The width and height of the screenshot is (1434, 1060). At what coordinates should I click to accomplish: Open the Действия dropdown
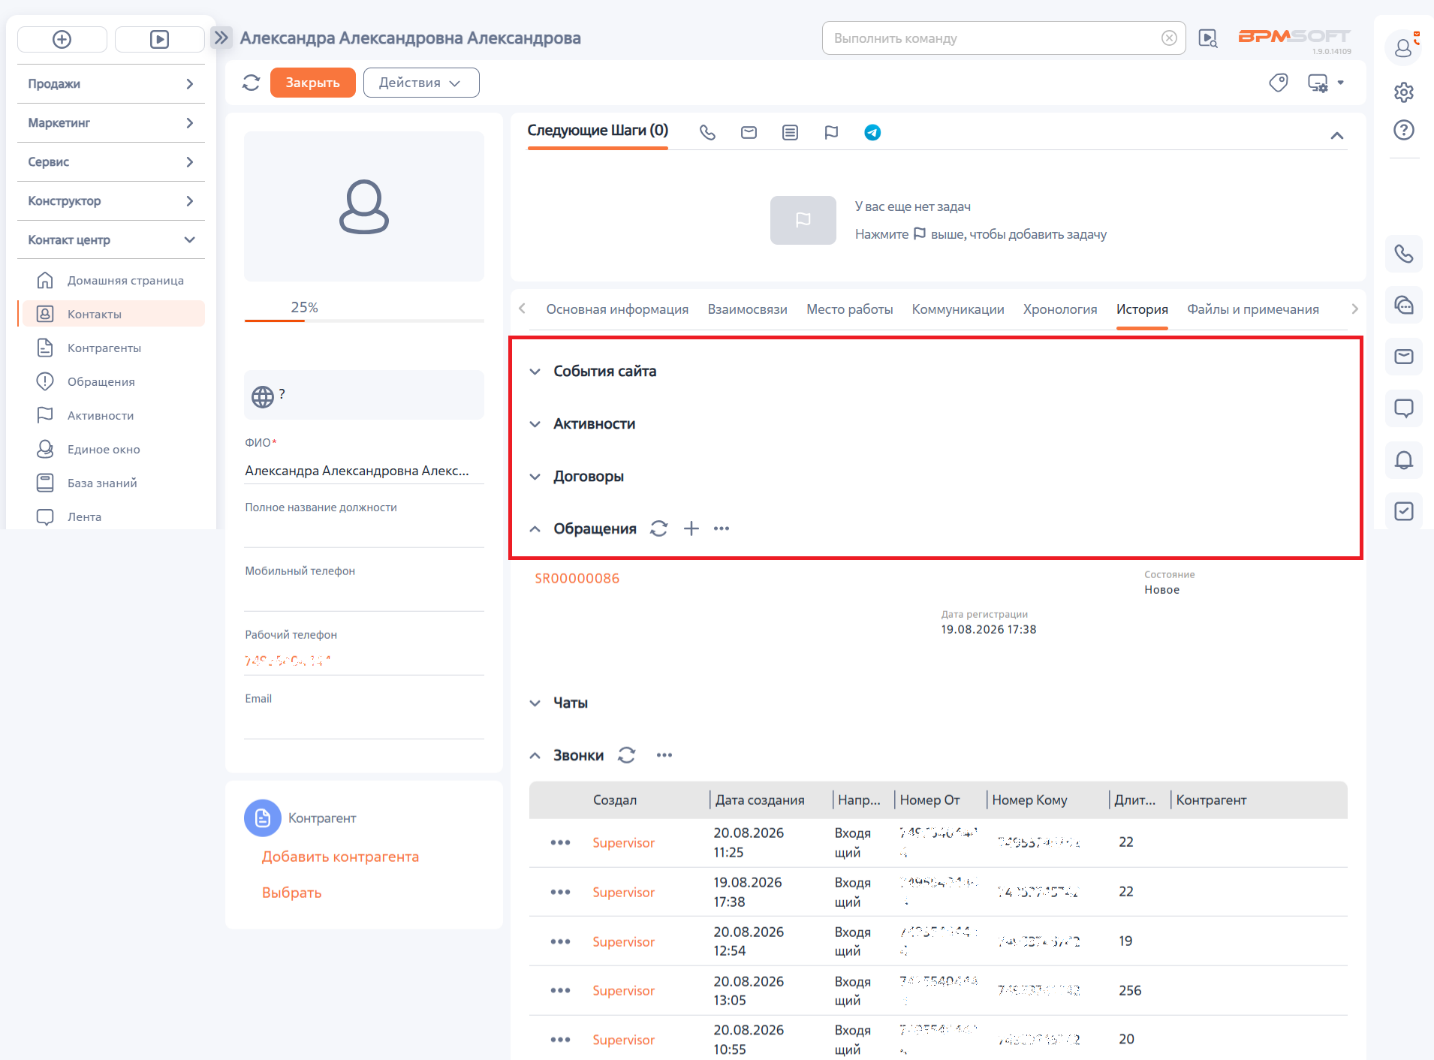[x=421, y=83]
